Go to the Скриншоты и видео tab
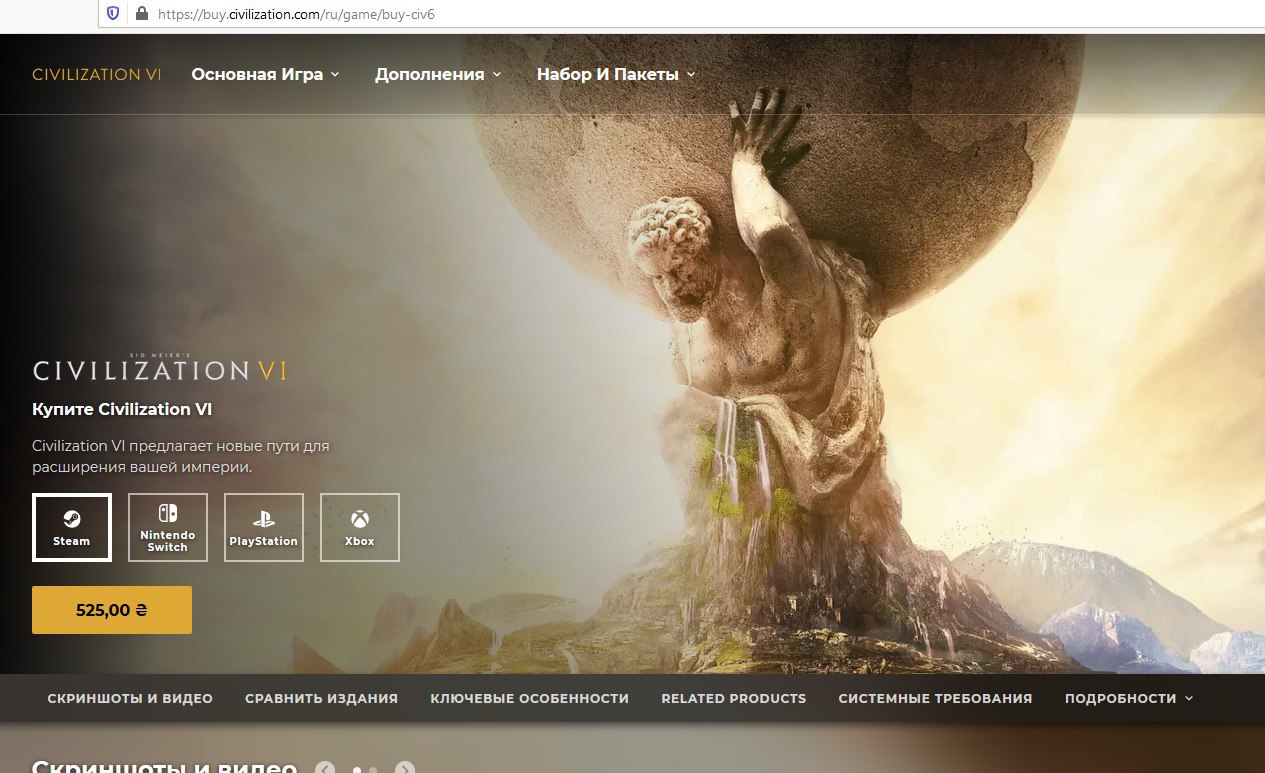This screenshot has height=773, width=1265. click(x=130, y=699)
